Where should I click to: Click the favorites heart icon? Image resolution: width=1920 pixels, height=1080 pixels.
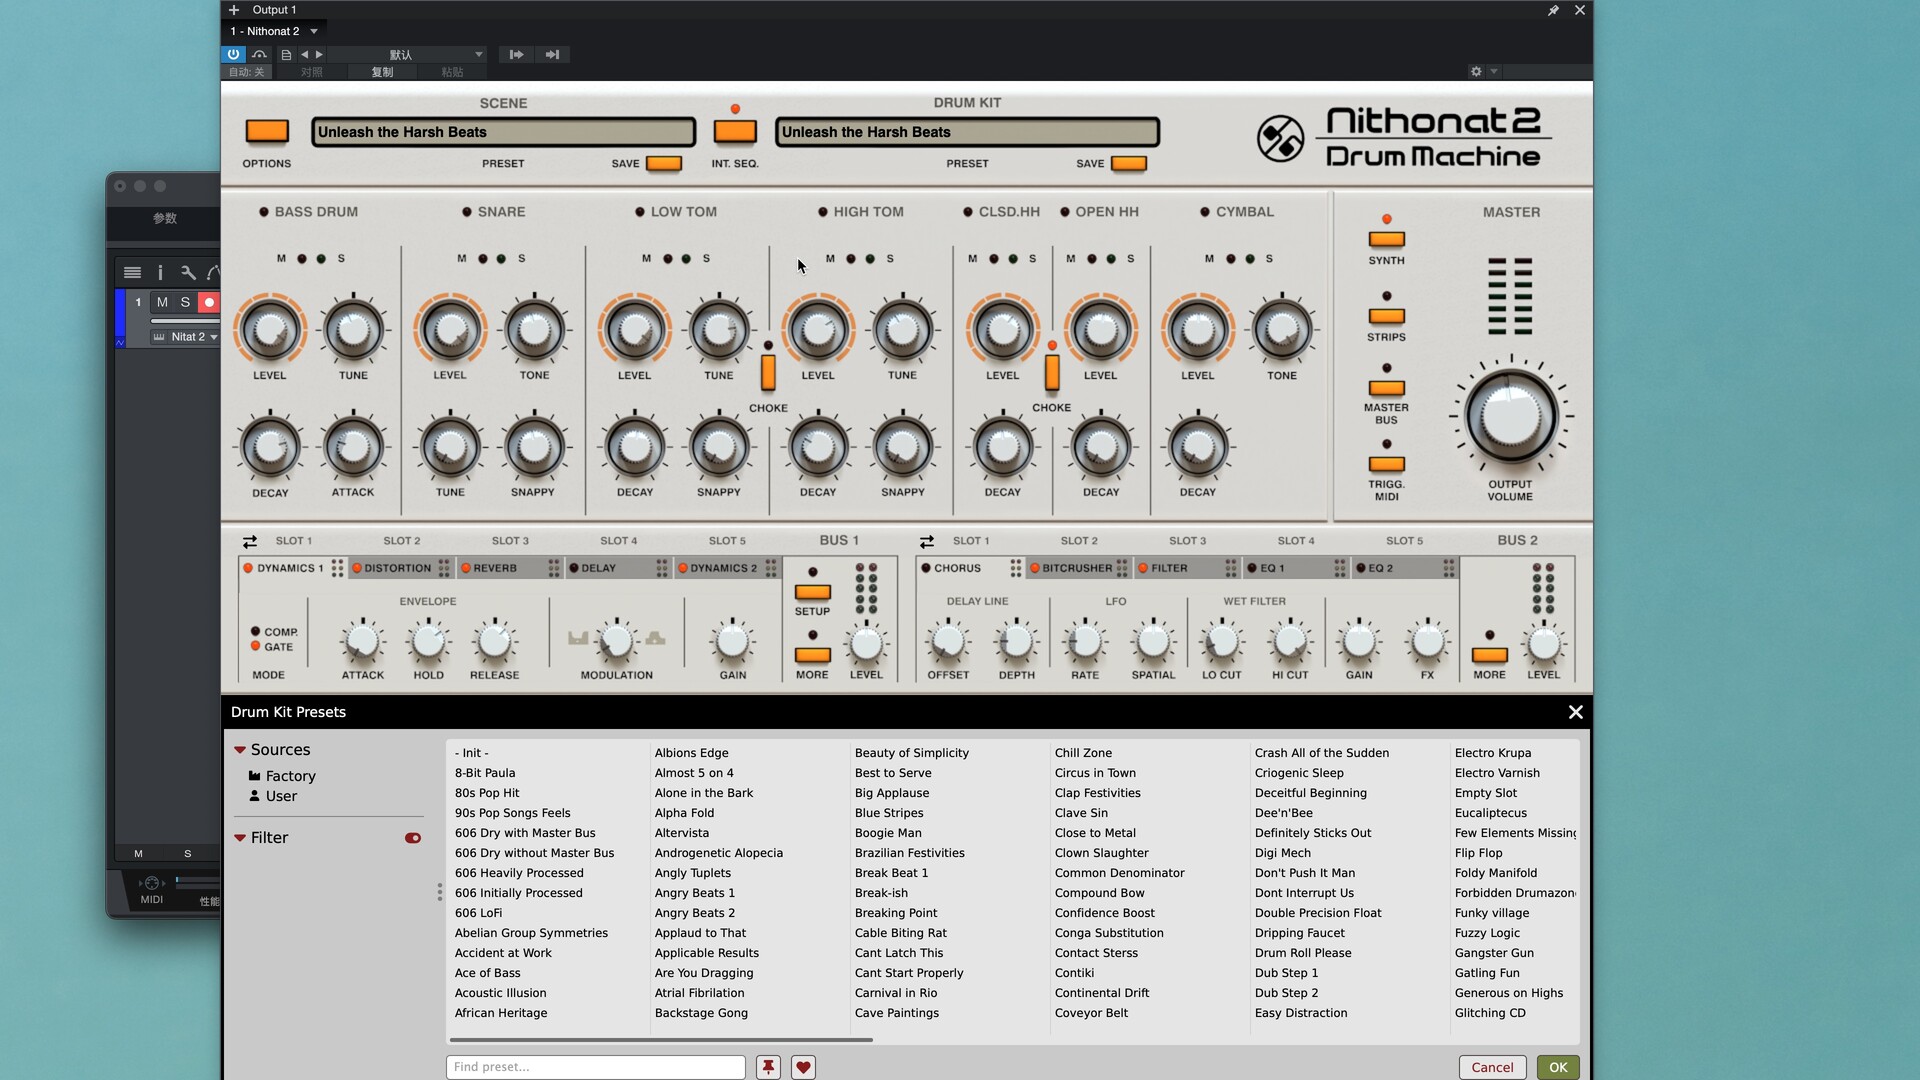pyautogui.click(x=803, y=1067)
